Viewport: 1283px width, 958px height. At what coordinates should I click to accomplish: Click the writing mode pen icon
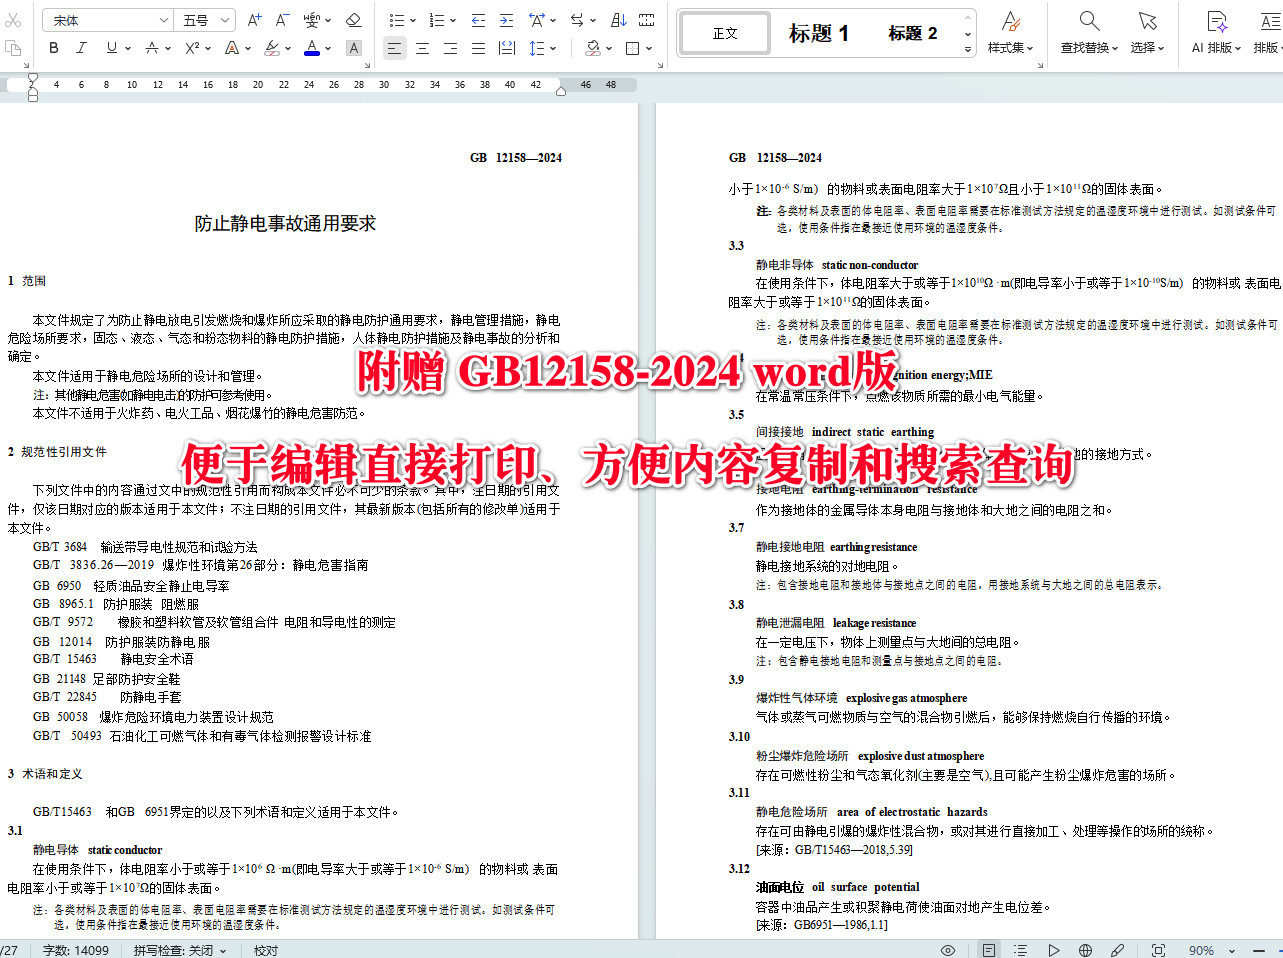coord(1118,950)
